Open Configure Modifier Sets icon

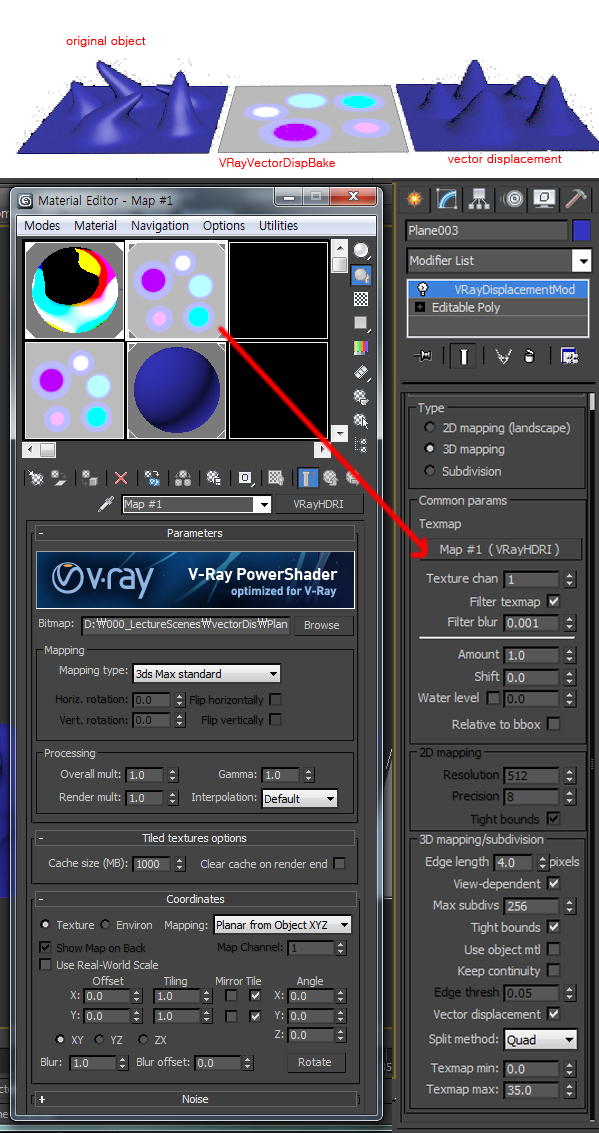coord(569,356)
